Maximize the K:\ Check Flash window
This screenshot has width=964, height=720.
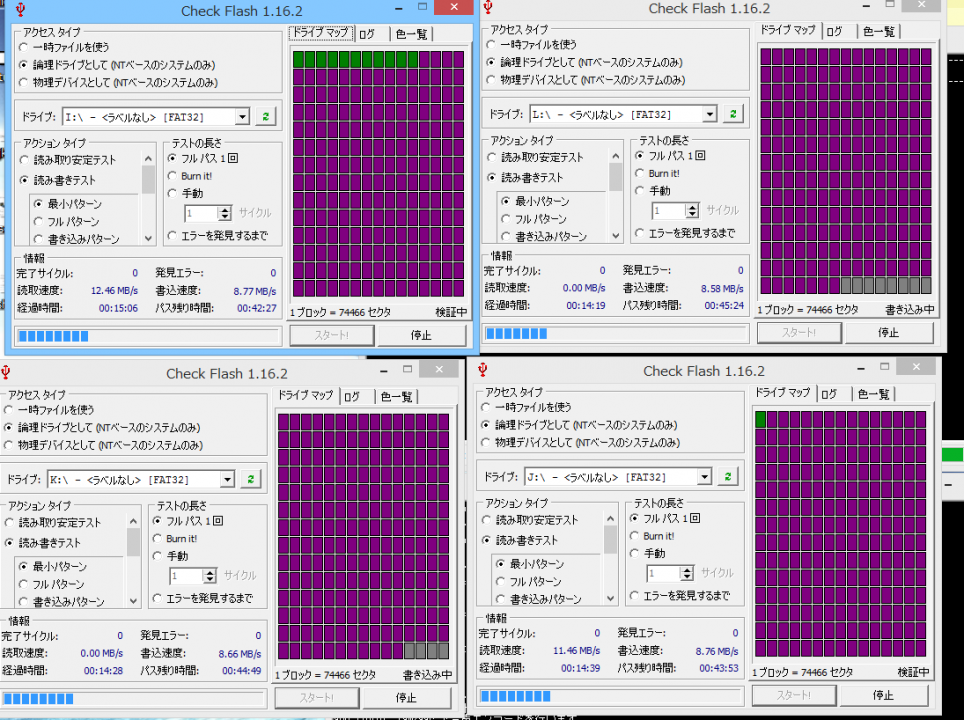(x=407, y=370)
